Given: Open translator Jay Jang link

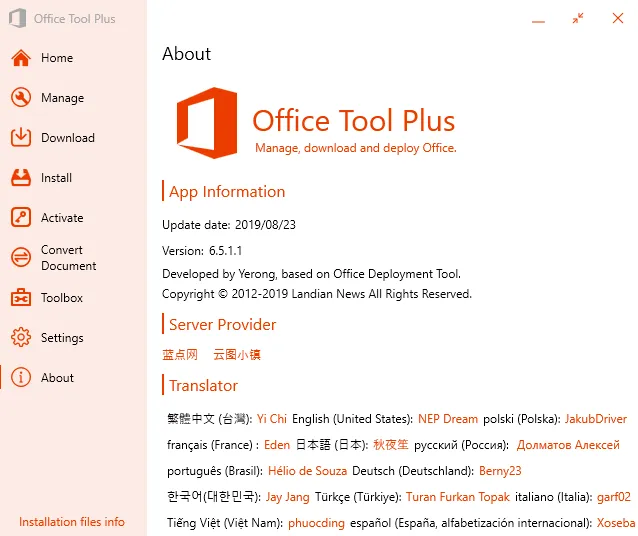Looking at the screenshot, I should click(x=288, y=497).
